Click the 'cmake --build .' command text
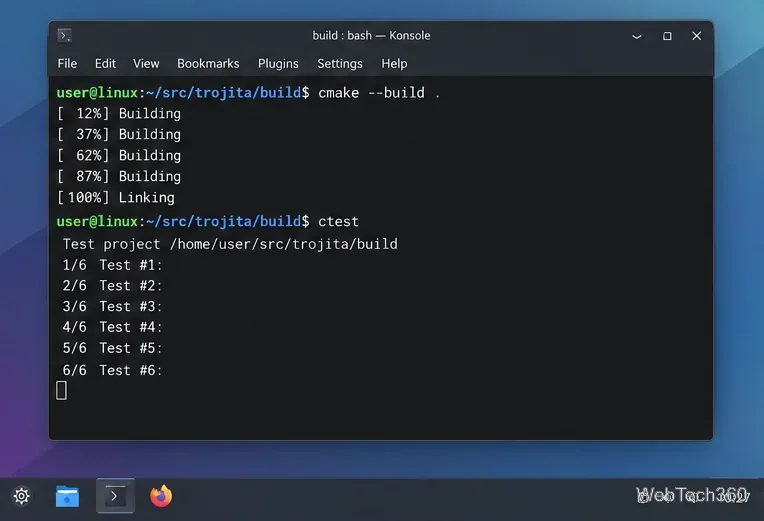Image resolution: width=764 pixels, height=521 pixels. point(379,93)
